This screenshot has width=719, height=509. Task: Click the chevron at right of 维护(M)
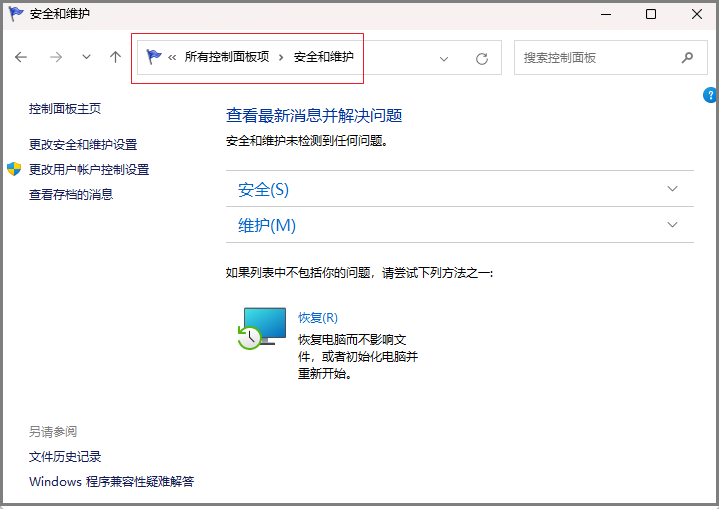[x=672, y=225]
